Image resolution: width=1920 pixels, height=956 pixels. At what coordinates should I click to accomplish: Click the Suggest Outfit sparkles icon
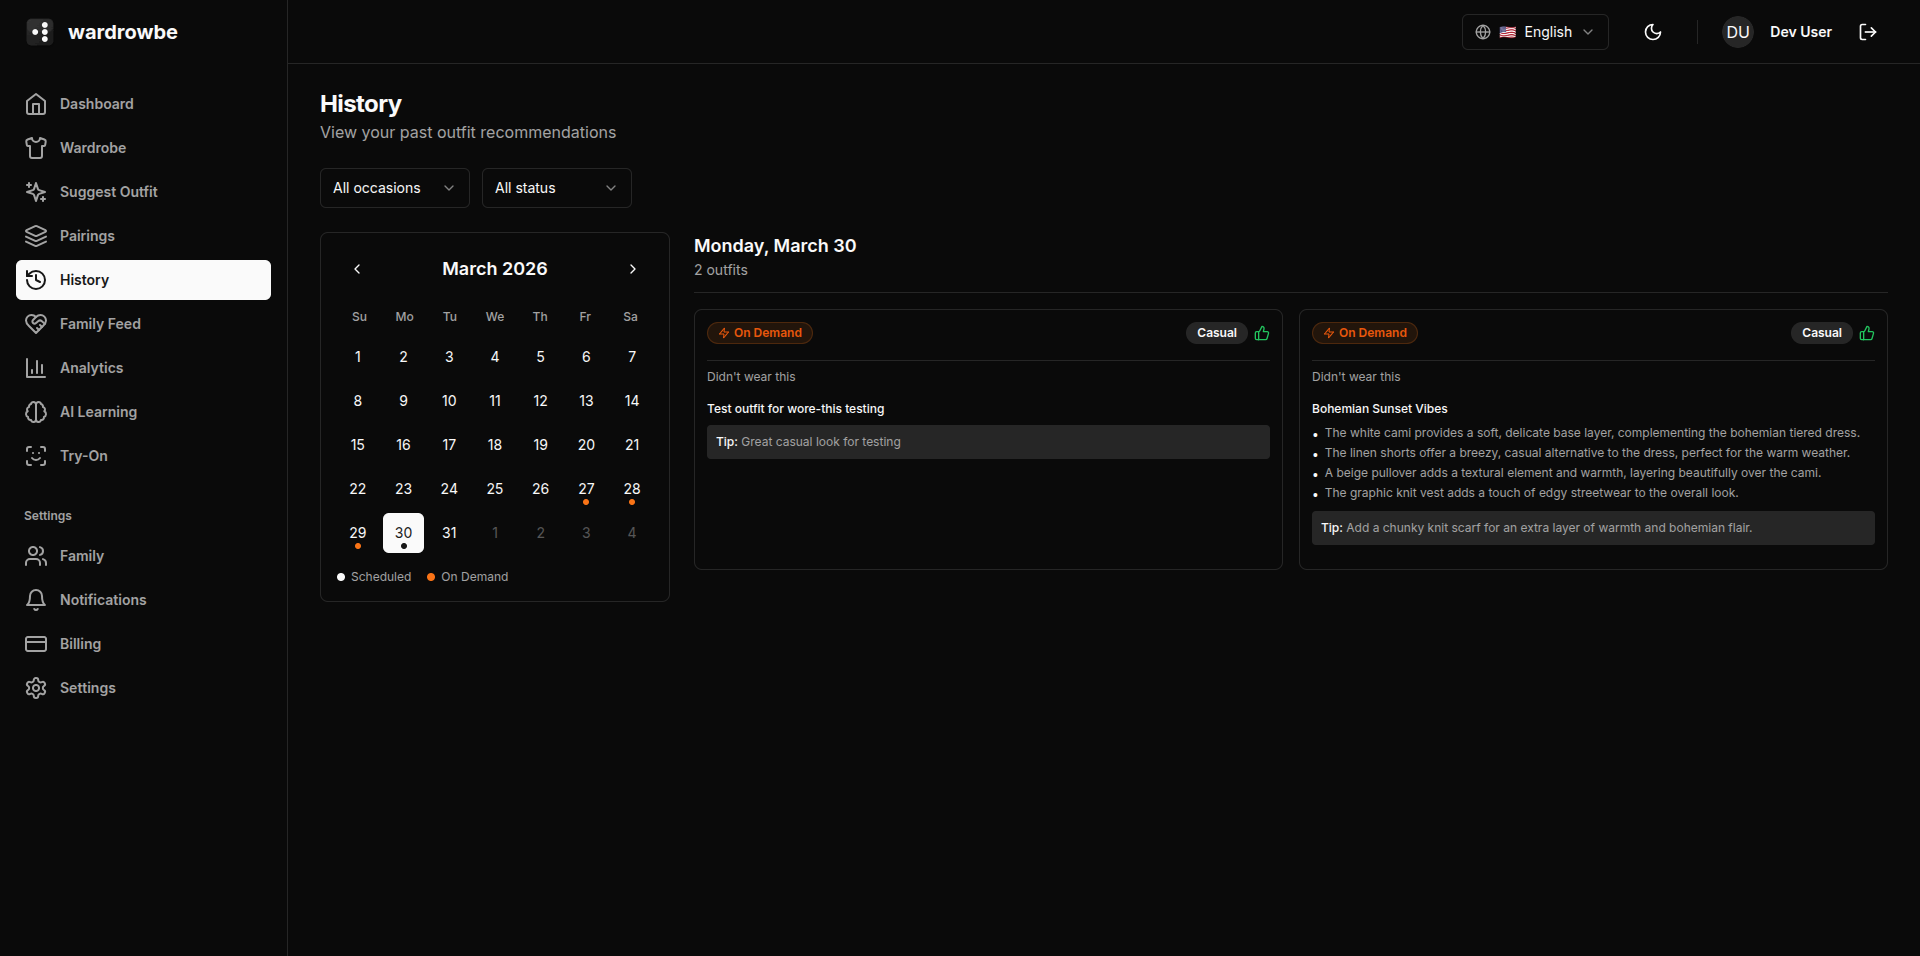coord(36,192)
